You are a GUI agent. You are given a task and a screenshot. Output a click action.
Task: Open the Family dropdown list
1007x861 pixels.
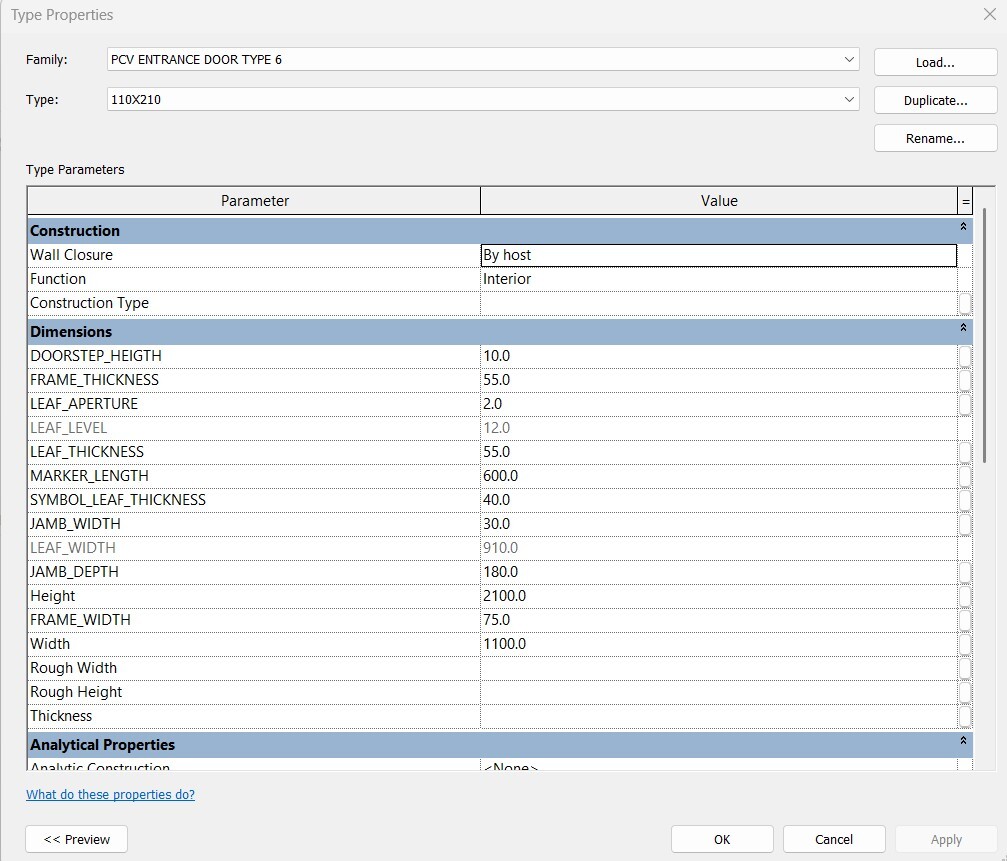click(x=849, y=60)
